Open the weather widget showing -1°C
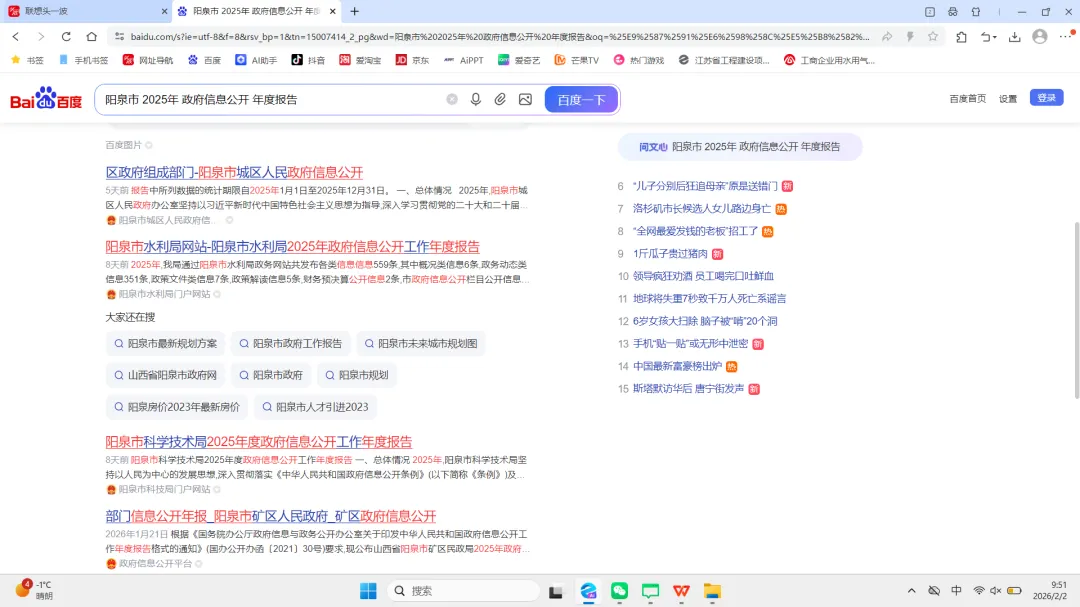 point(34,590)
